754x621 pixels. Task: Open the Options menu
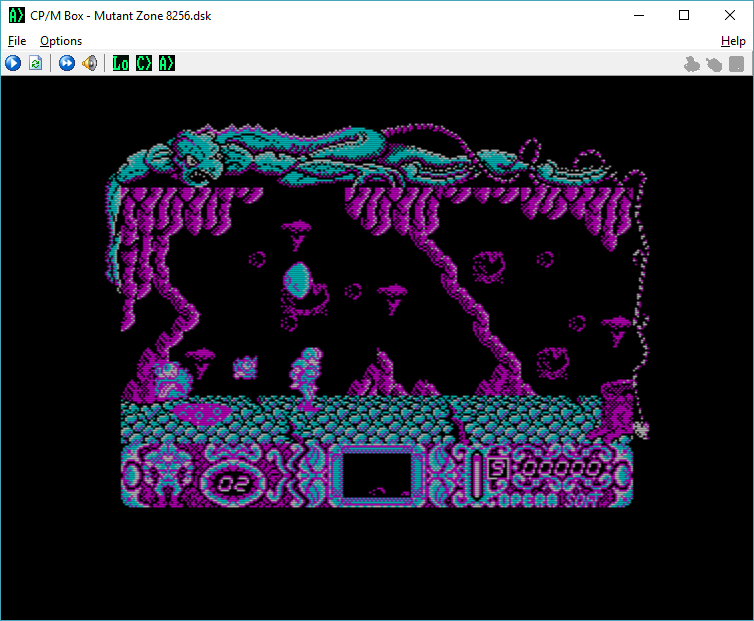61,41
